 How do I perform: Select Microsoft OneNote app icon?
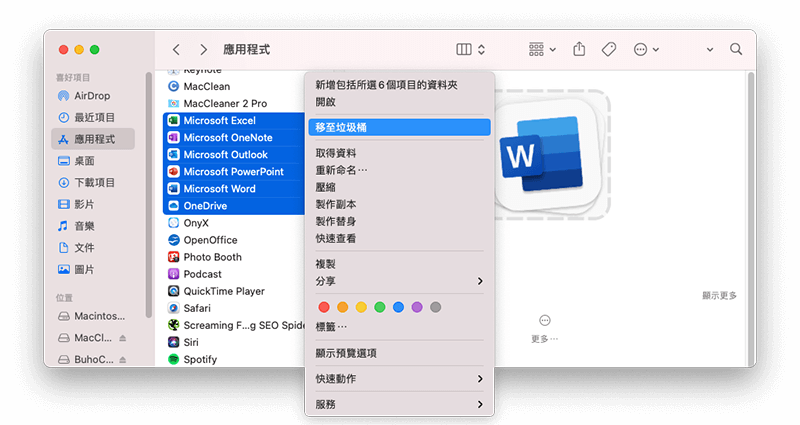click(x=173, y=138)
